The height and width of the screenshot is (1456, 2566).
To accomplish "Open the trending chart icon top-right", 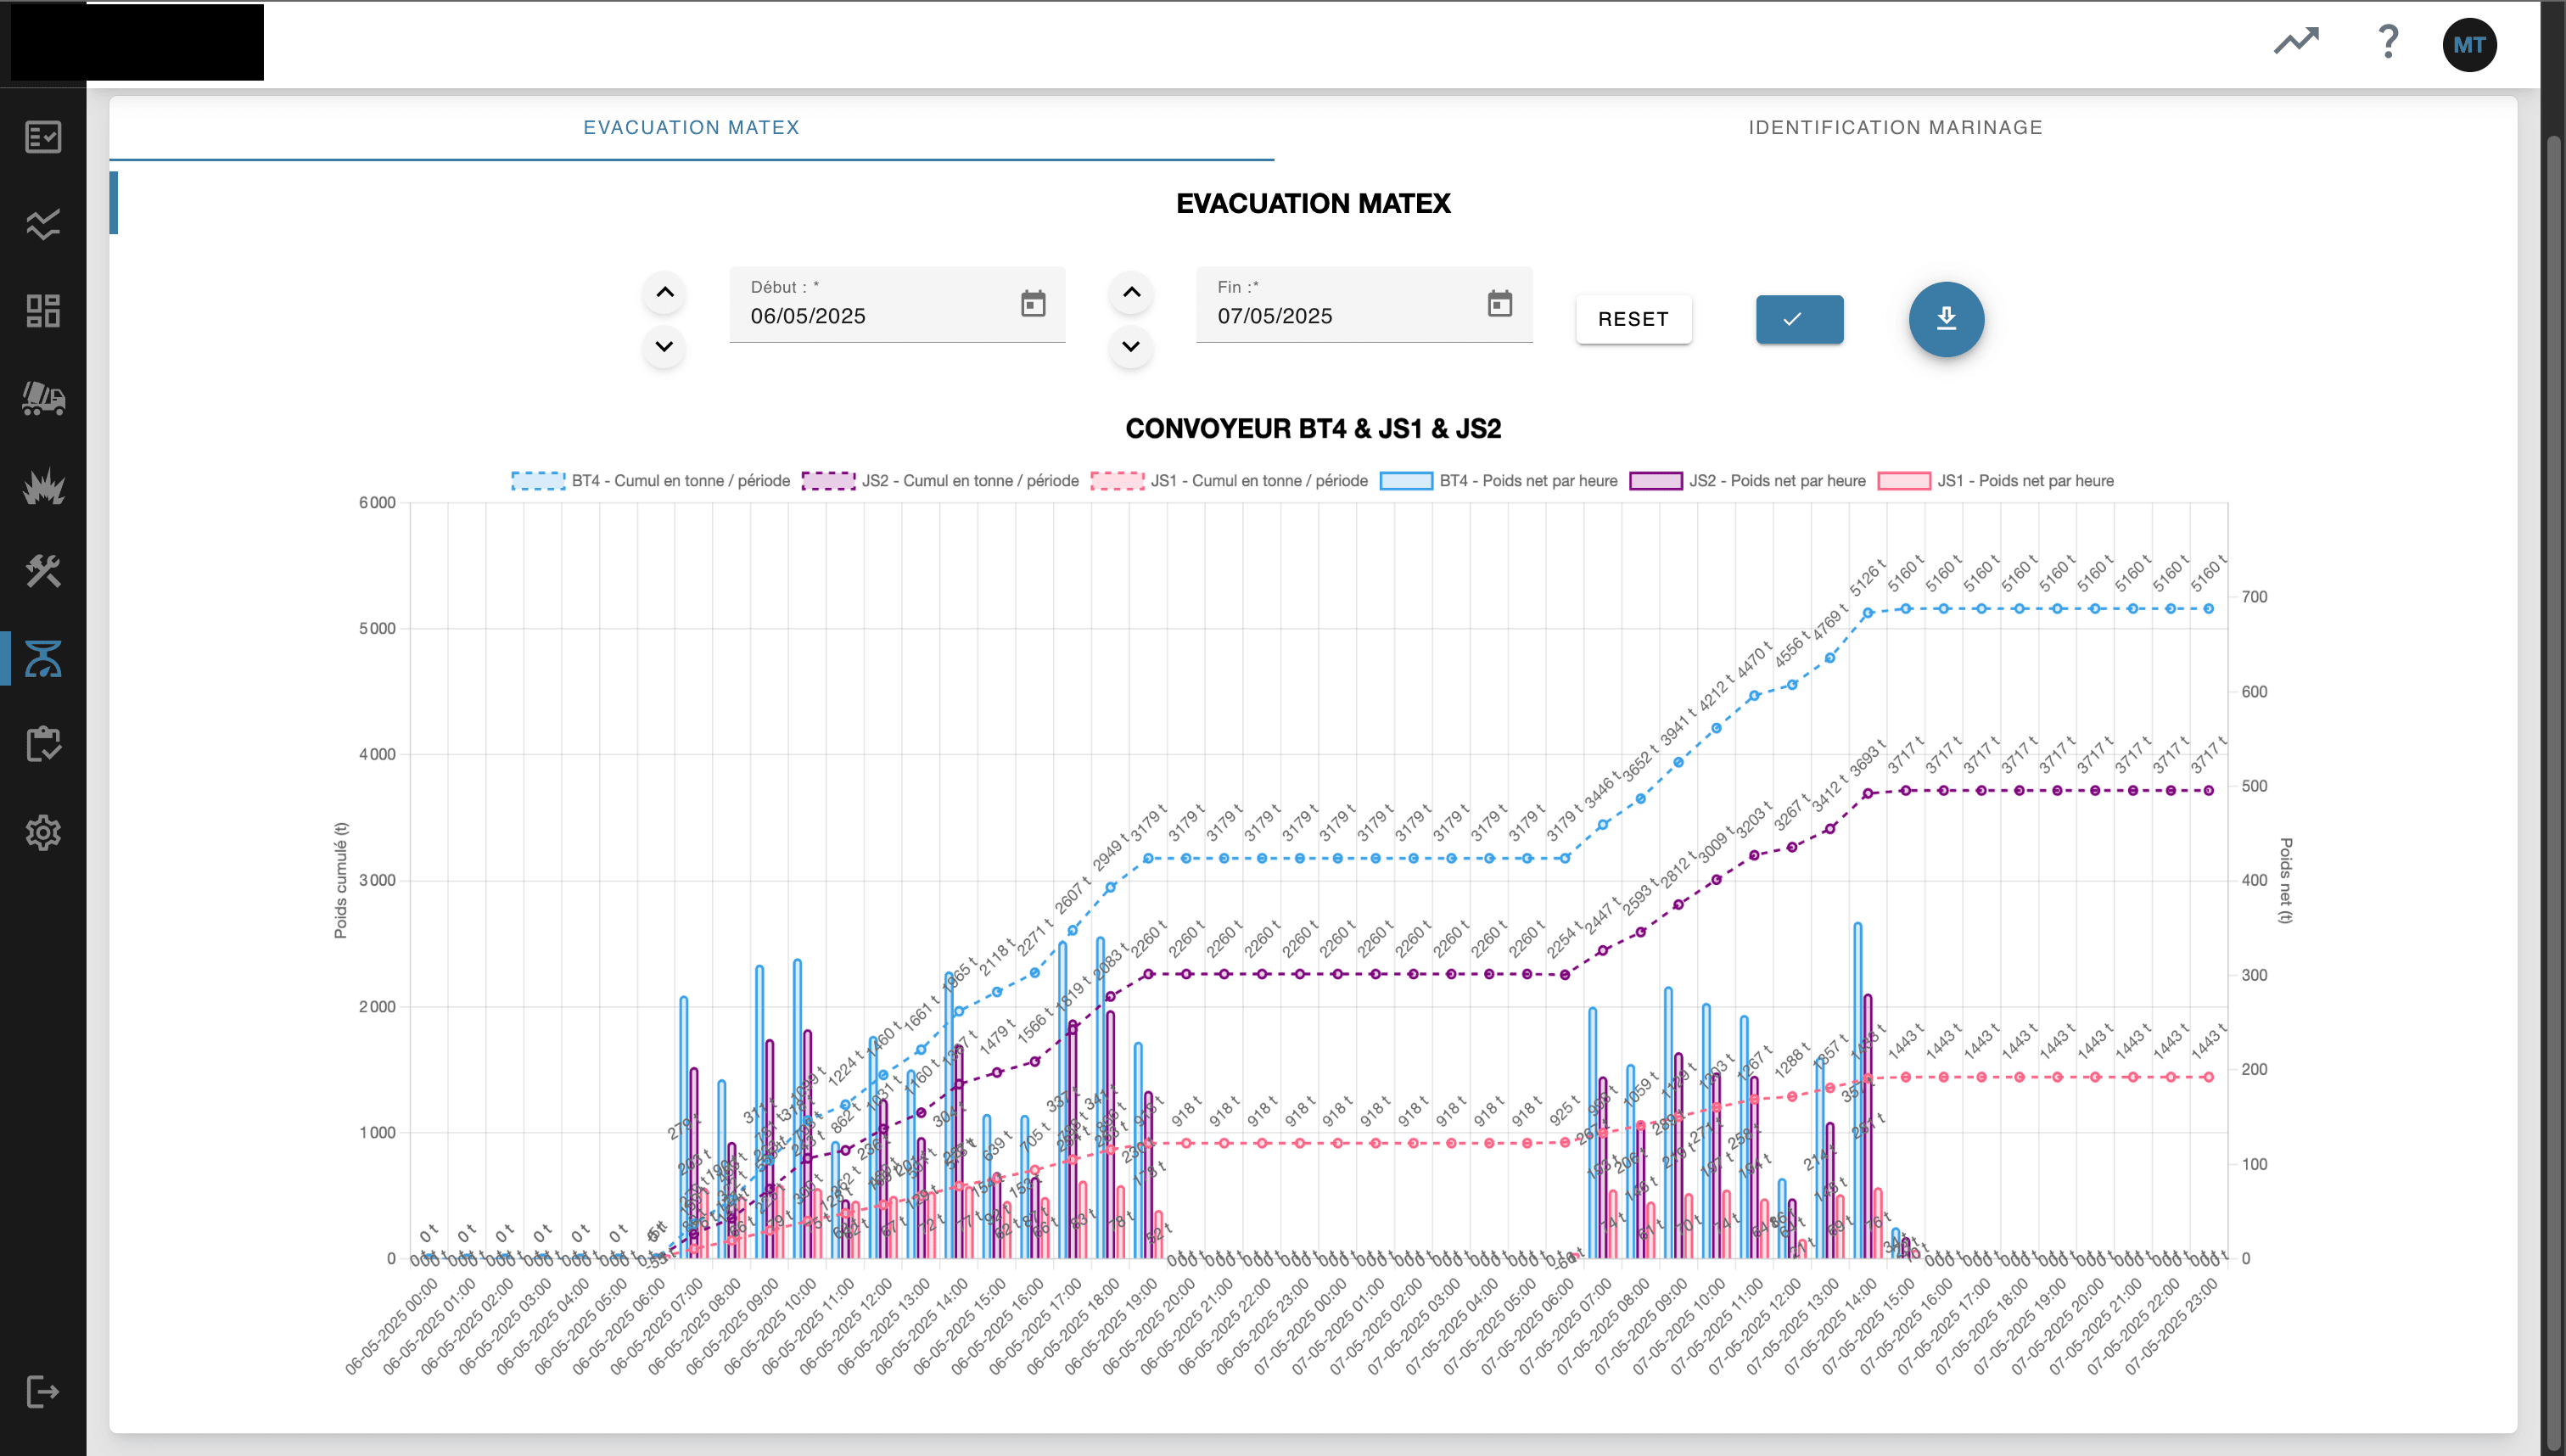I will point(2296,42).
